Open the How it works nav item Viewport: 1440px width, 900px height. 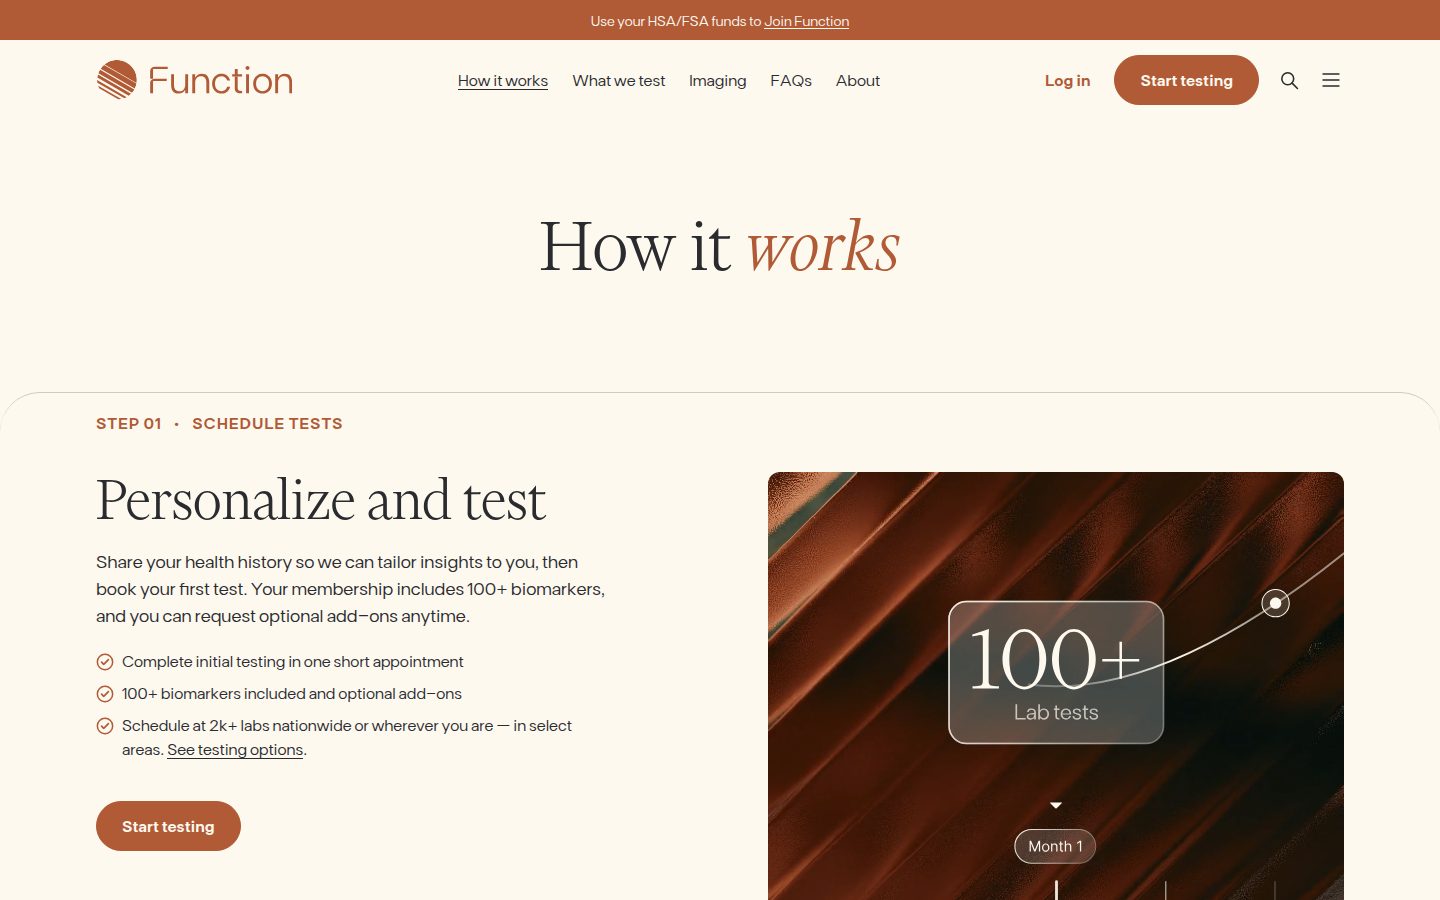click(503, 81)
